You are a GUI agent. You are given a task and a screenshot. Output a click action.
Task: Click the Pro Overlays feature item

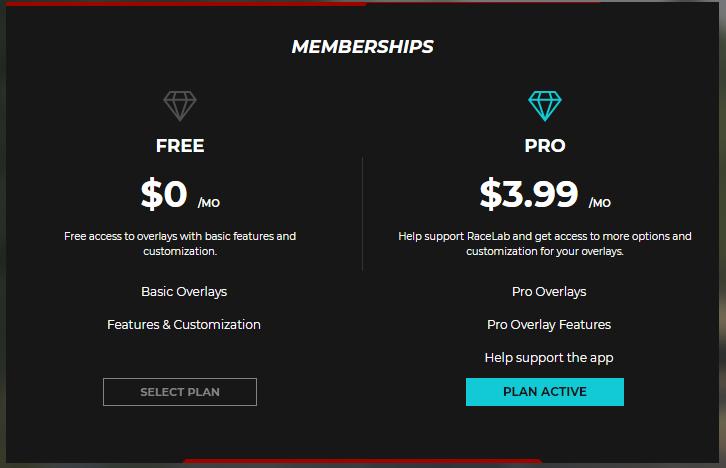[549, 292]
